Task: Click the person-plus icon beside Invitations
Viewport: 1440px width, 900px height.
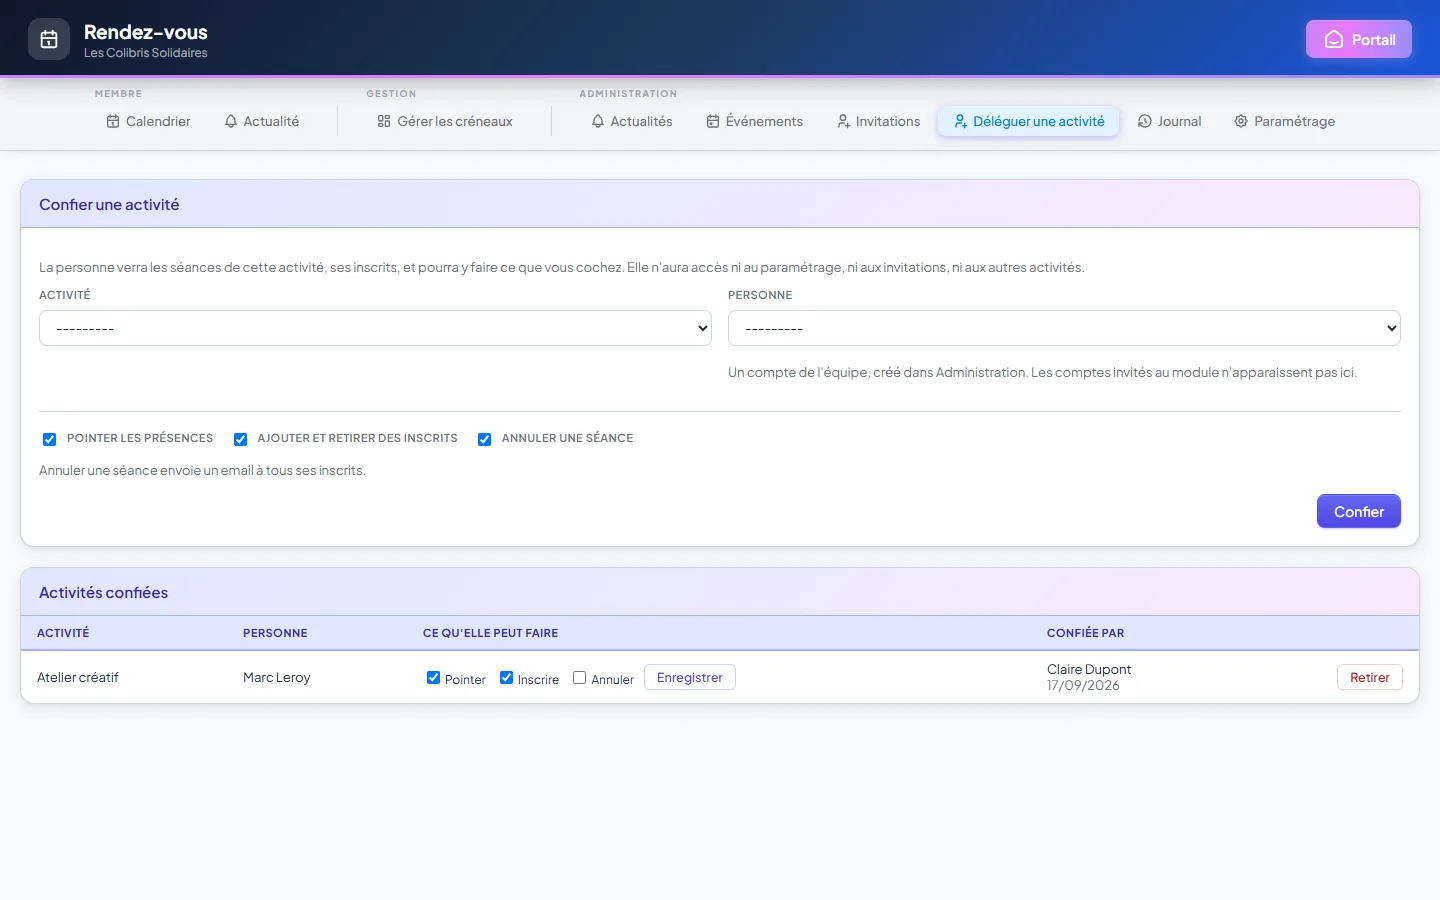Action: 843,121
